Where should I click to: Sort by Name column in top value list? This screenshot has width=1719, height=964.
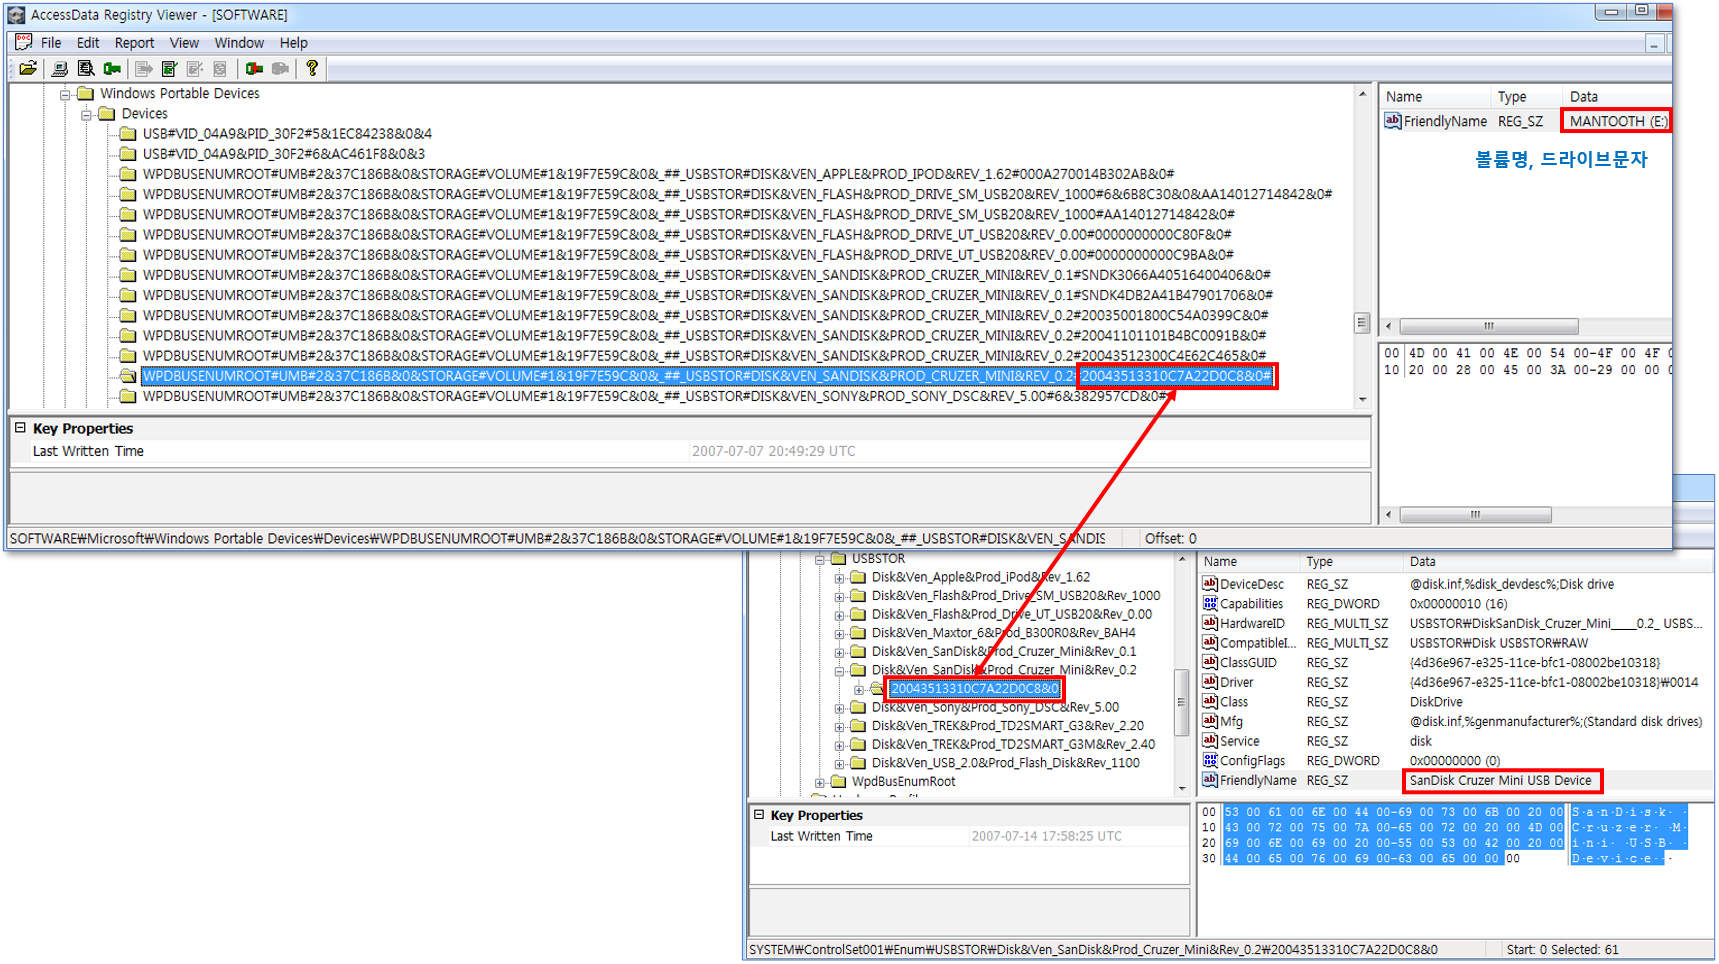pos(1435,97)
